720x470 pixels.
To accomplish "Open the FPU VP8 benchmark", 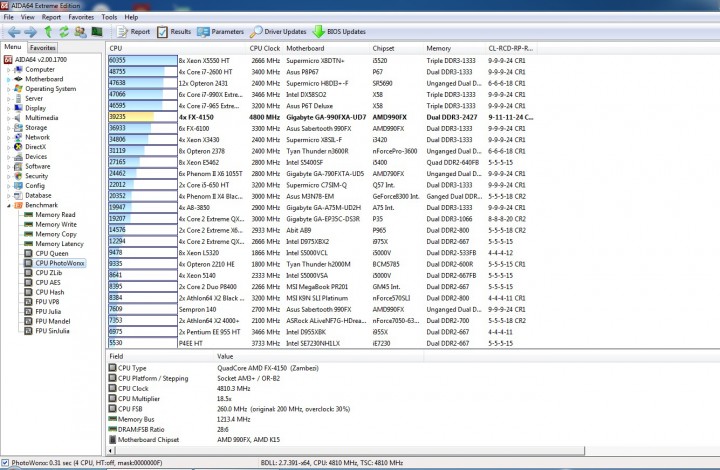I will (x=47, y=302).
